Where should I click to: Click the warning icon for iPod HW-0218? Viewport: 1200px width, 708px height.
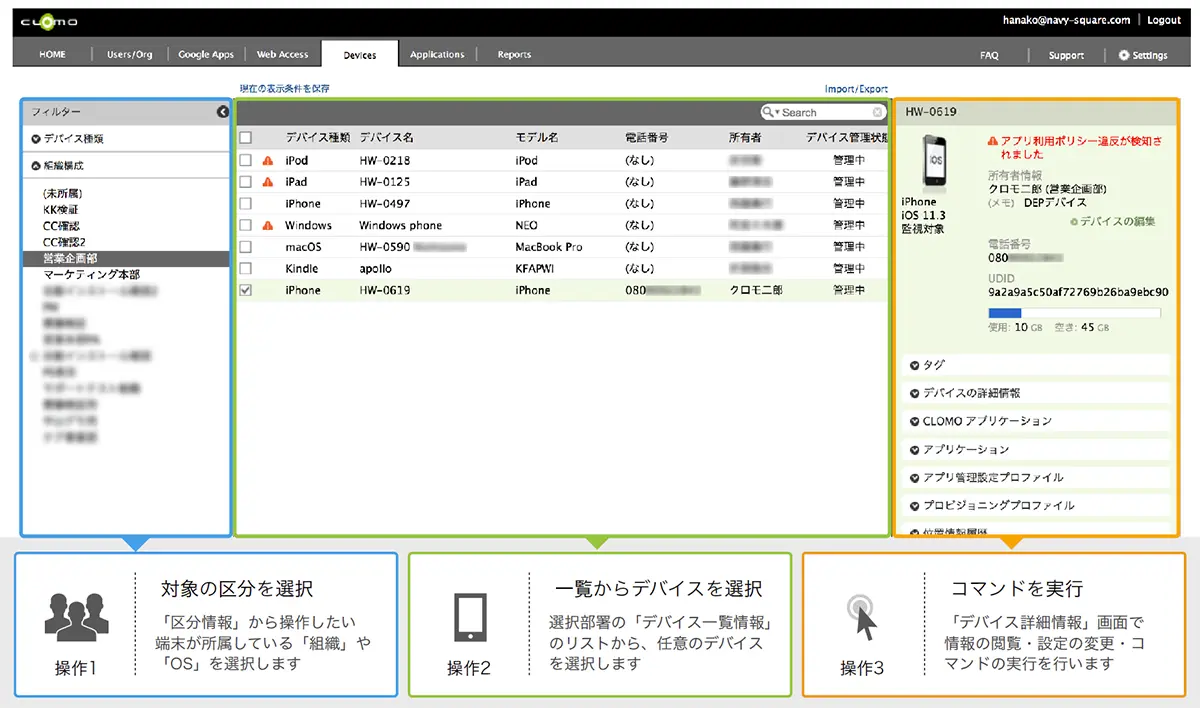pyautogui.click(x=267, y=161)
